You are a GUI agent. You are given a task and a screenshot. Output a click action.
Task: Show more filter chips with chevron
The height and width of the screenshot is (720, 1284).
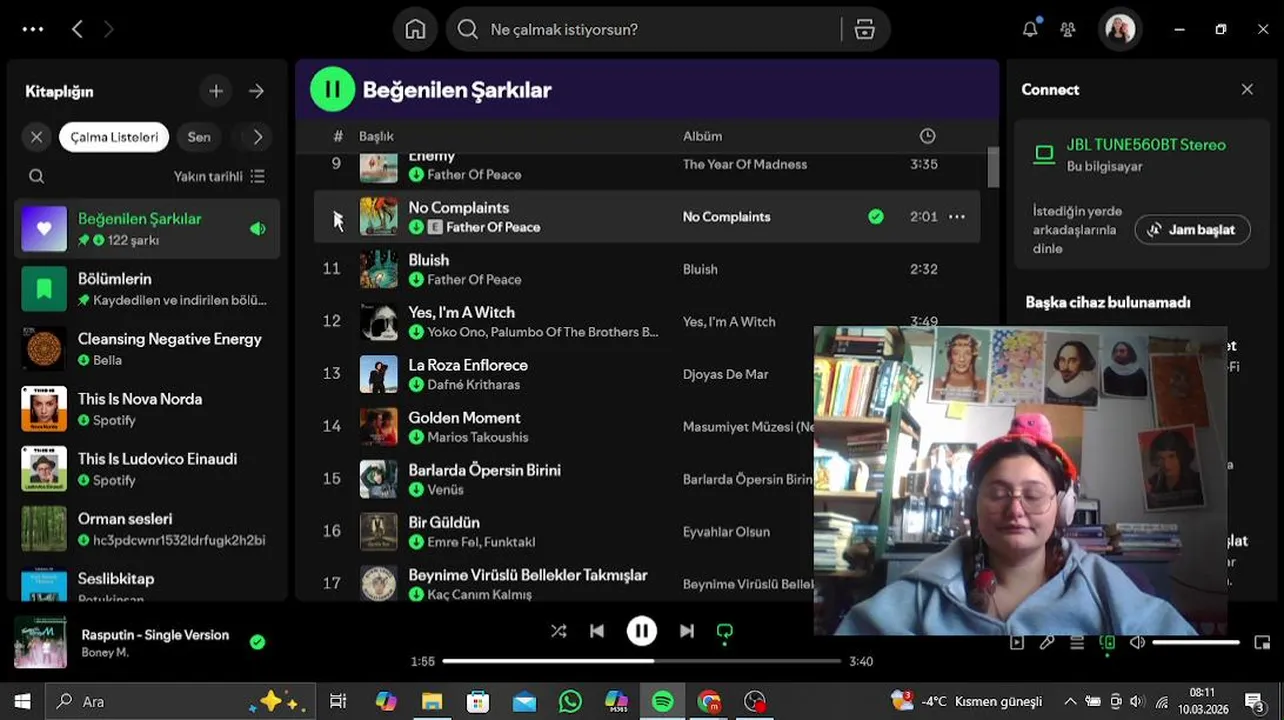click(258, 137)
